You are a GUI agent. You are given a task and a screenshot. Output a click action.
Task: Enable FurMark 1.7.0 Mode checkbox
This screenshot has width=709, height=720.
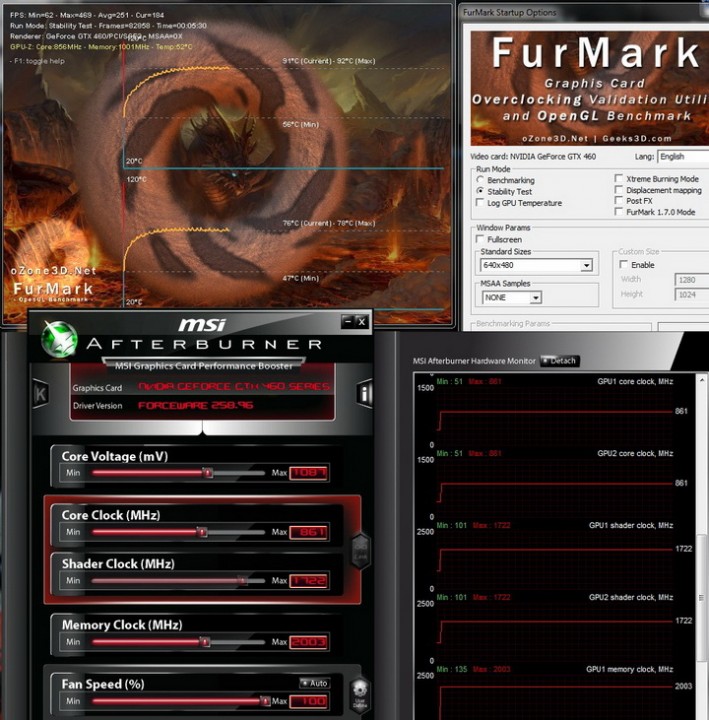pos(619,212)
